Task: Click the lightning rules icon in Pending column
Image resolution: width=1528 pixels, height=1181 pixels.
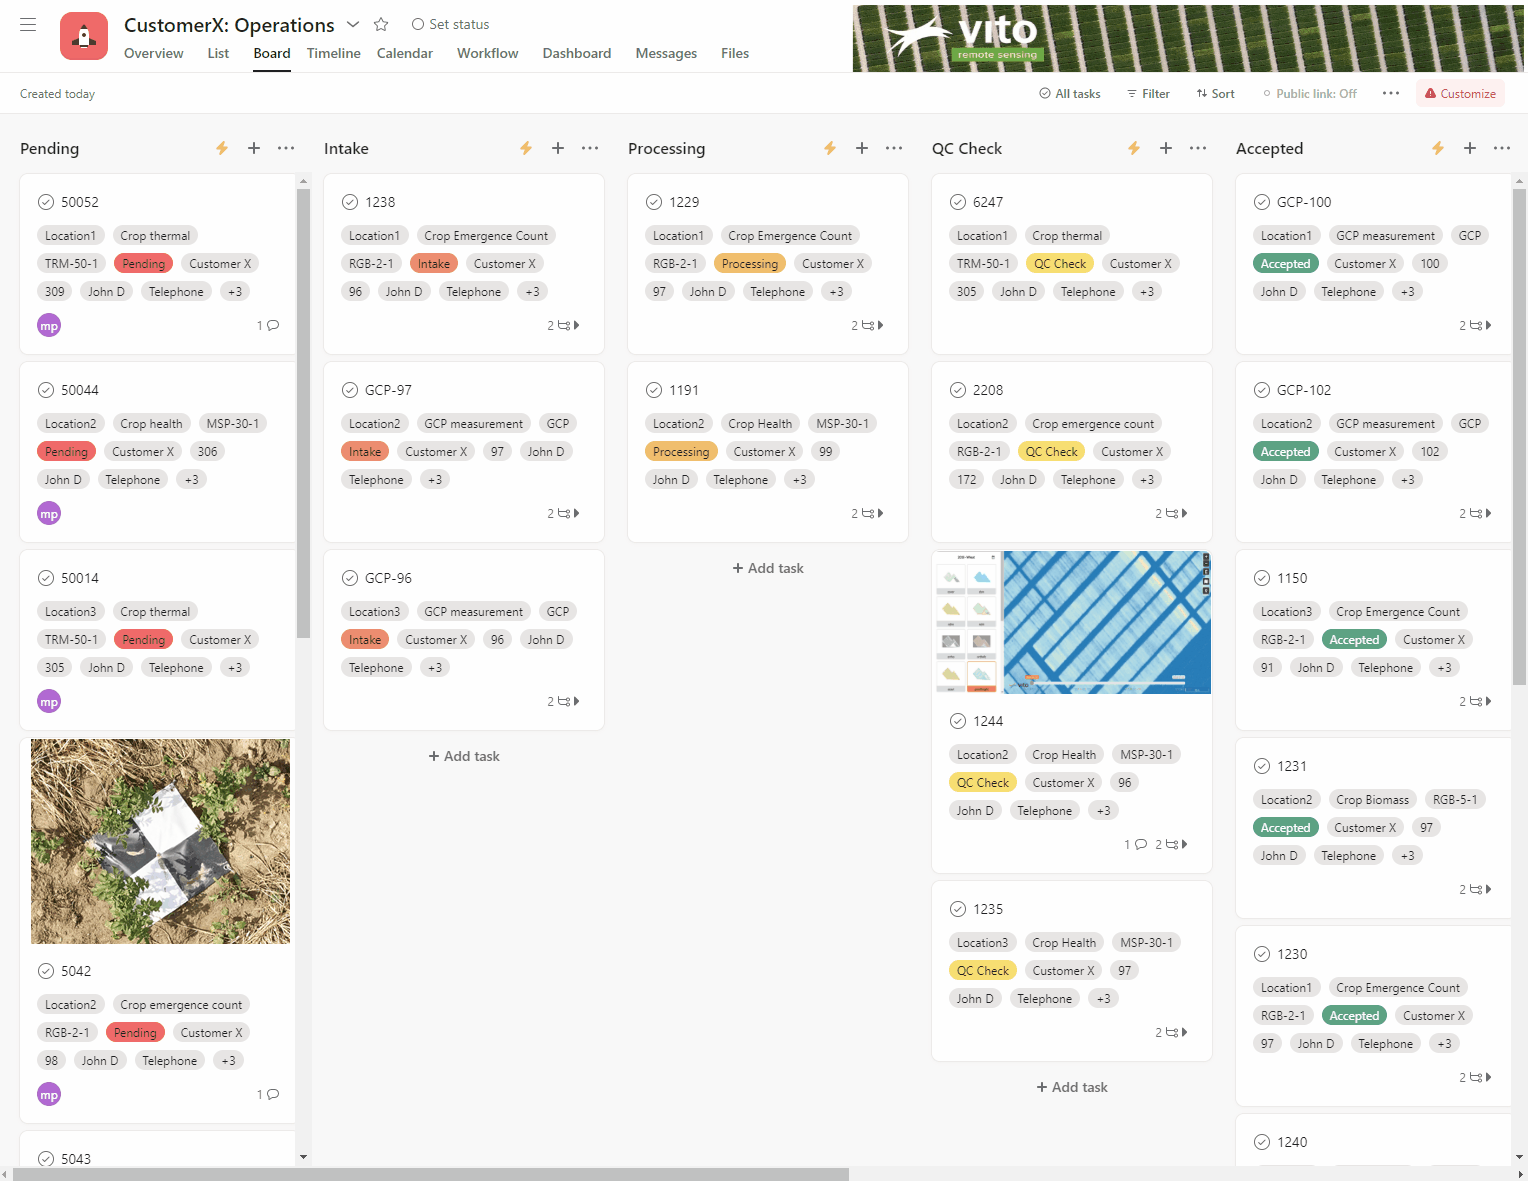Action: point(222,148)
